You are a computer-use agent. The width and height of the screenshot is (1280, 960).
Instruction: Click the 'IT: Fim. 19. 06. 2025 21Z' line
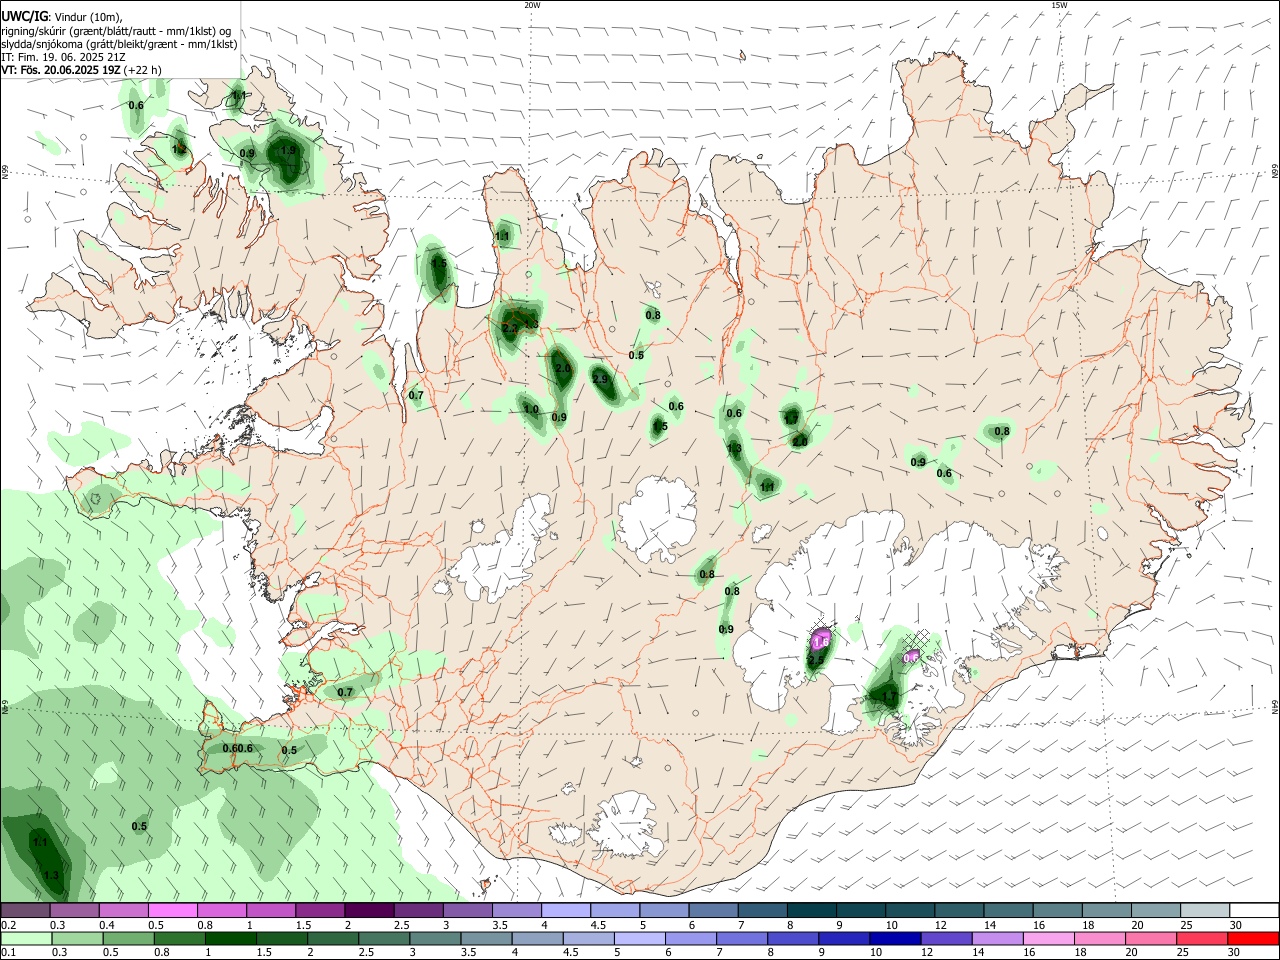click(65, 57)
